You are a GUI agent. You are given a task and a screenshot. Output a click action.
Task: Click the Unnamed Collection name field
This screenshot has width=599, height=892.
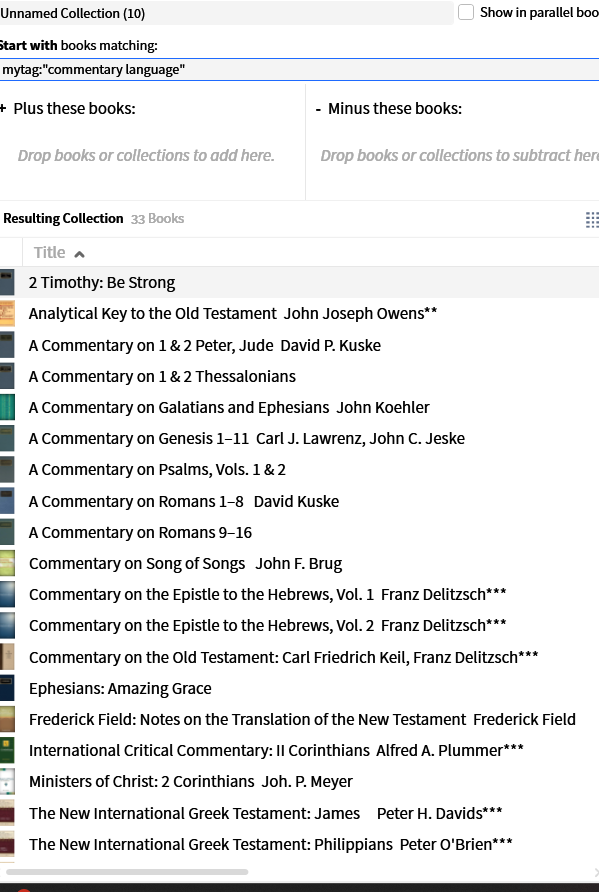(x=226, y=13)
